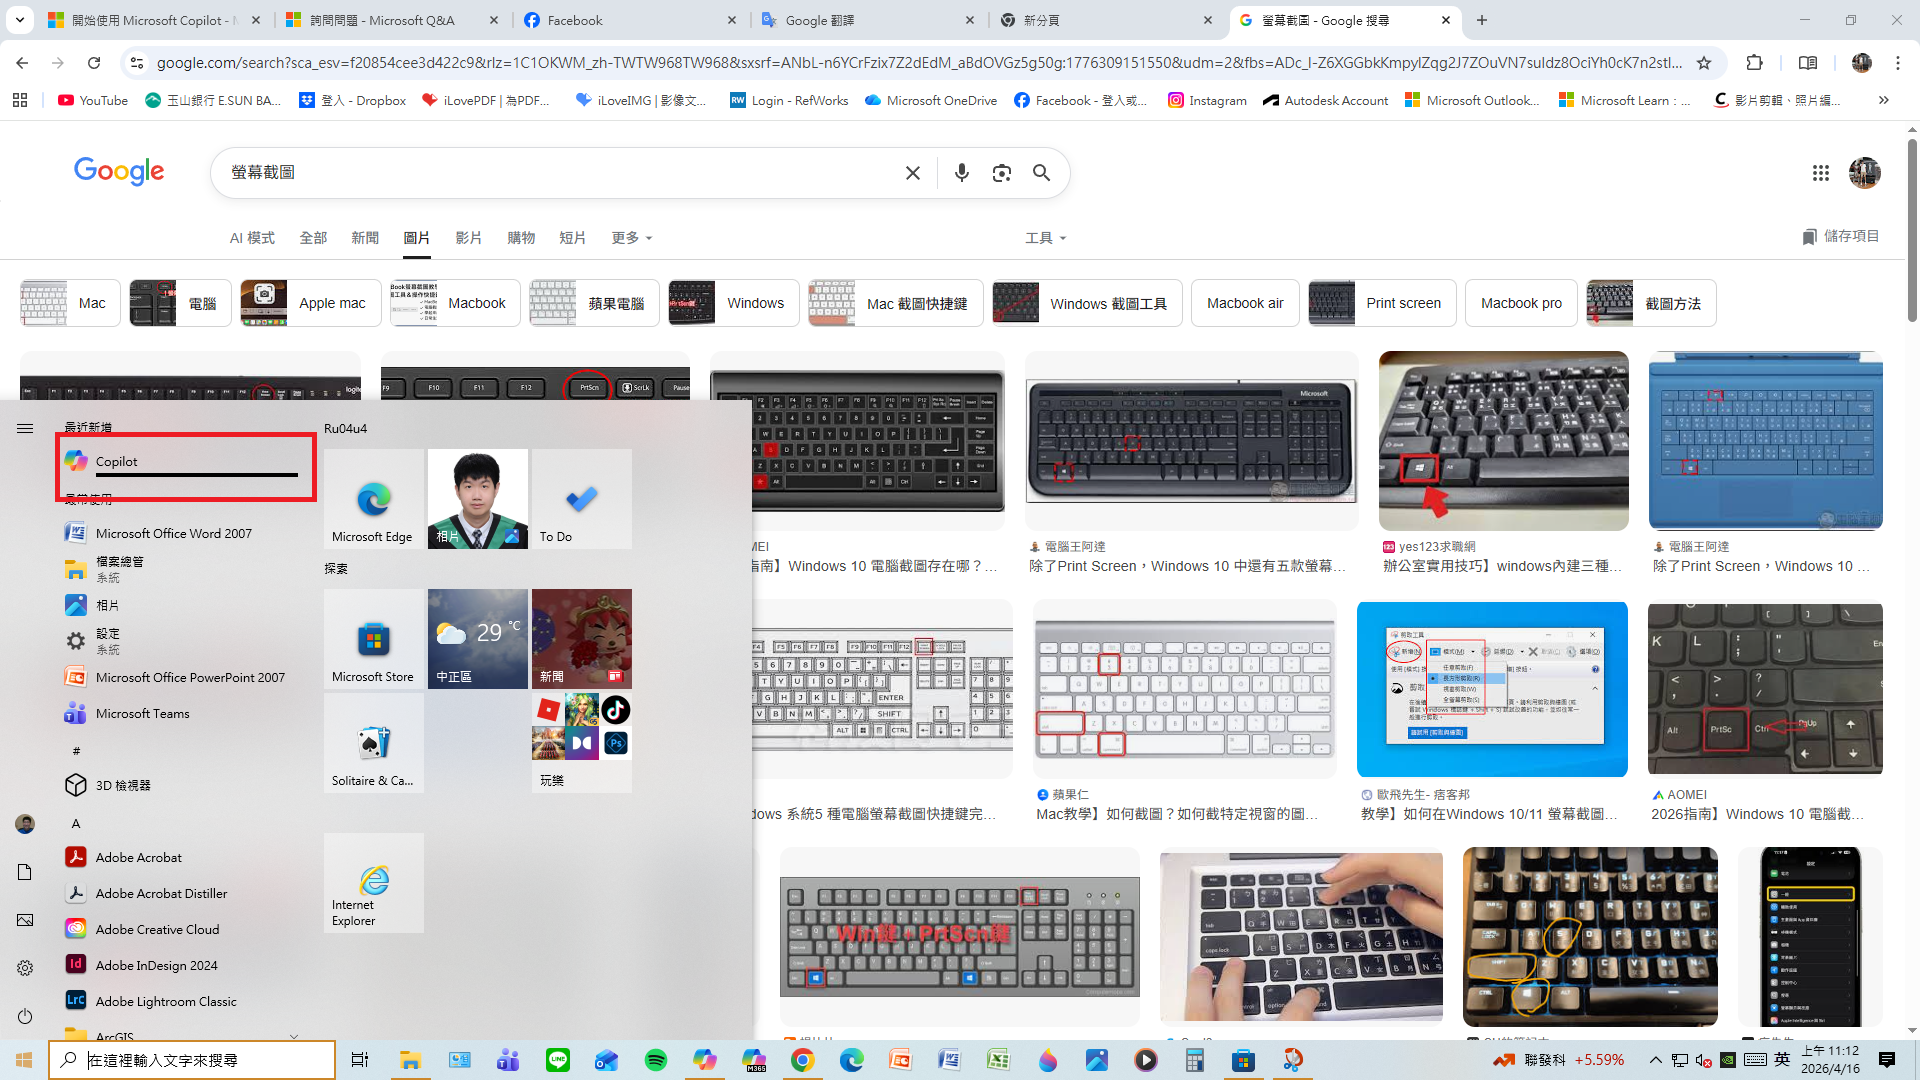The width and height of the screenshot is (1920, 1080).
Task: Open LINE from the taskbar
Action: click(x=558, y=1060)
